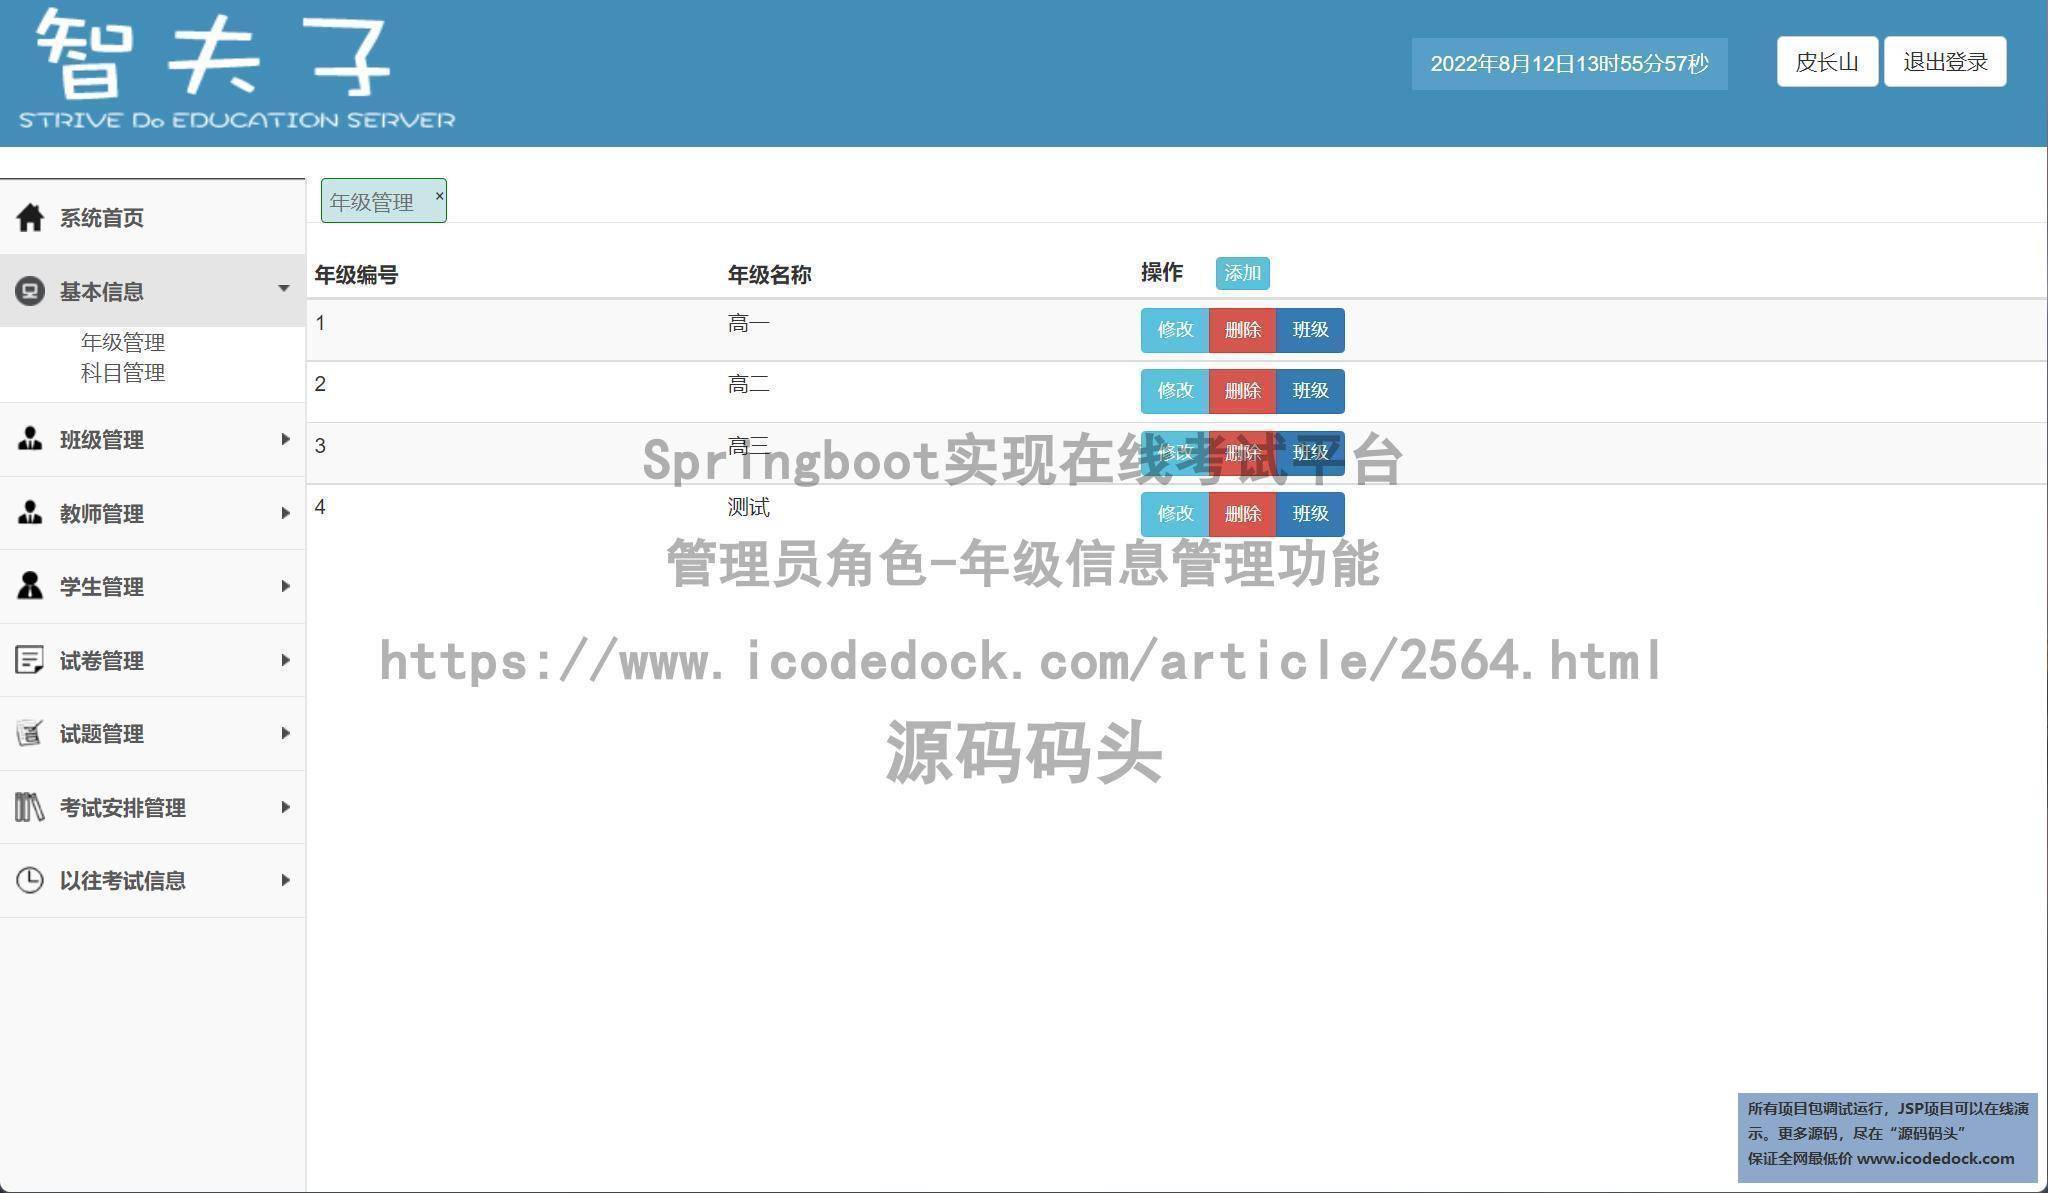Screen dimensions: 2048x1193
Task: Click the clock icon for 以往考试信息
Action: [x=30, y=880]
